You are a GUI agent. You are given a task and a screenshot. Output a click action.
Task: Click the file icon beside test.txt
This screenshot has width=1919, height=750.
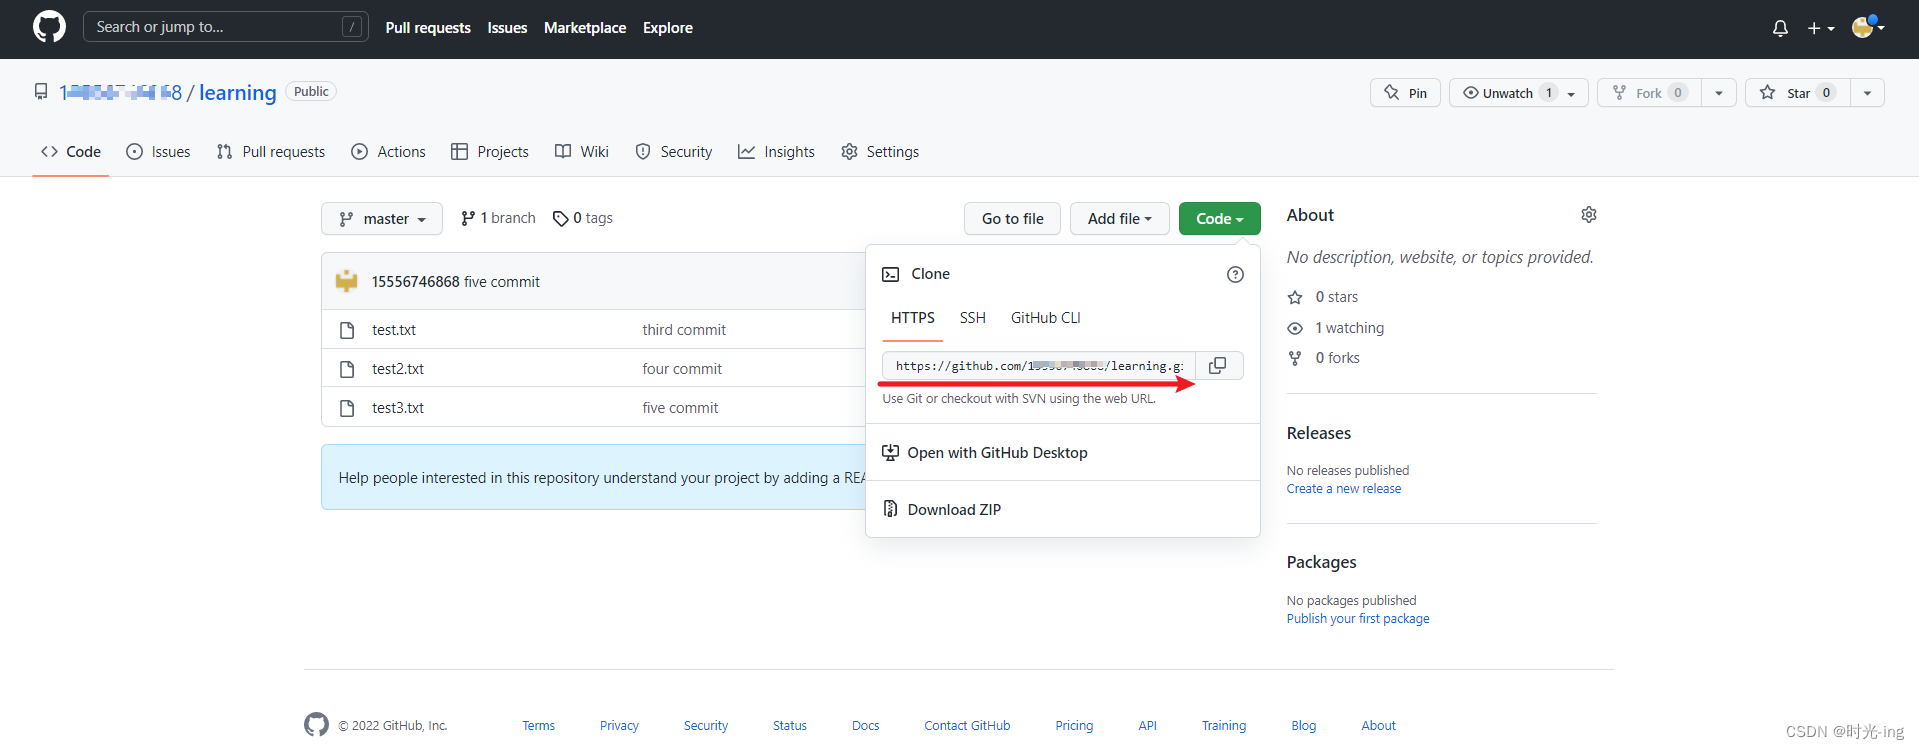pyautogui.click(x=347, y=330)
